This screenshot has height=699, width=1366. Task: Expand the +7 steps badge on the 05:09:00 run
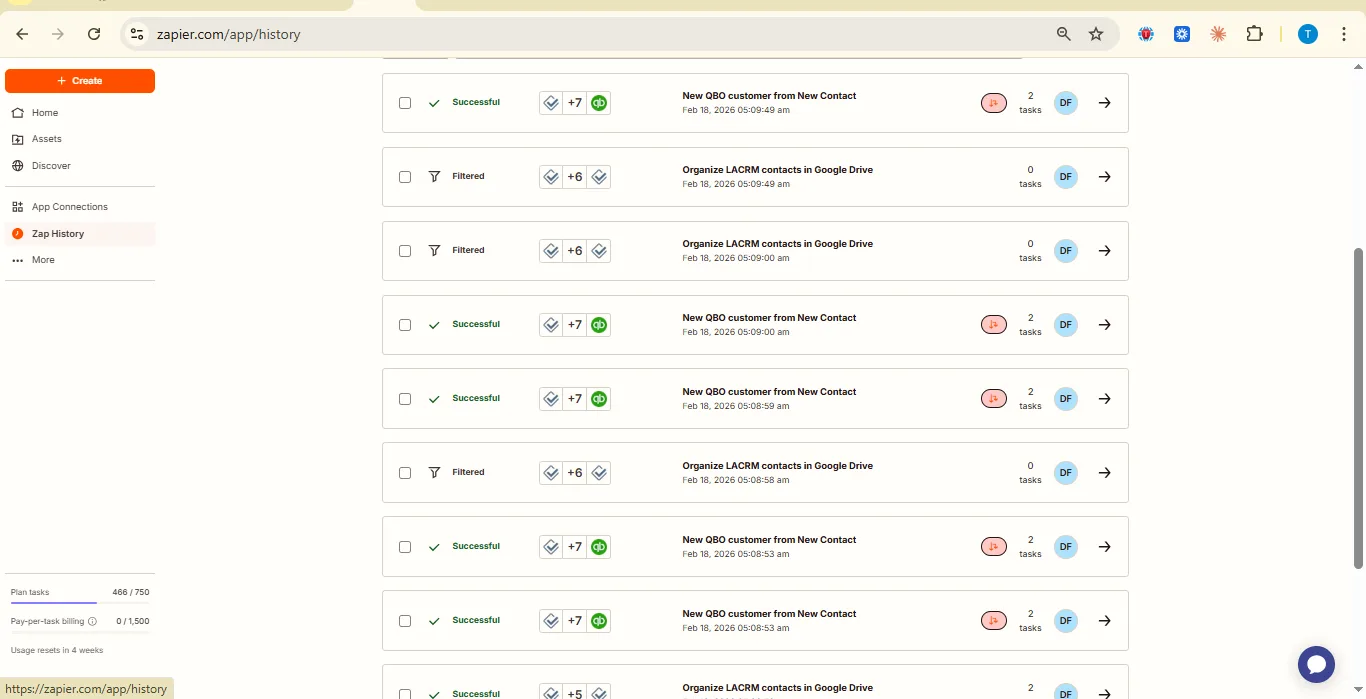pos(575,325)
